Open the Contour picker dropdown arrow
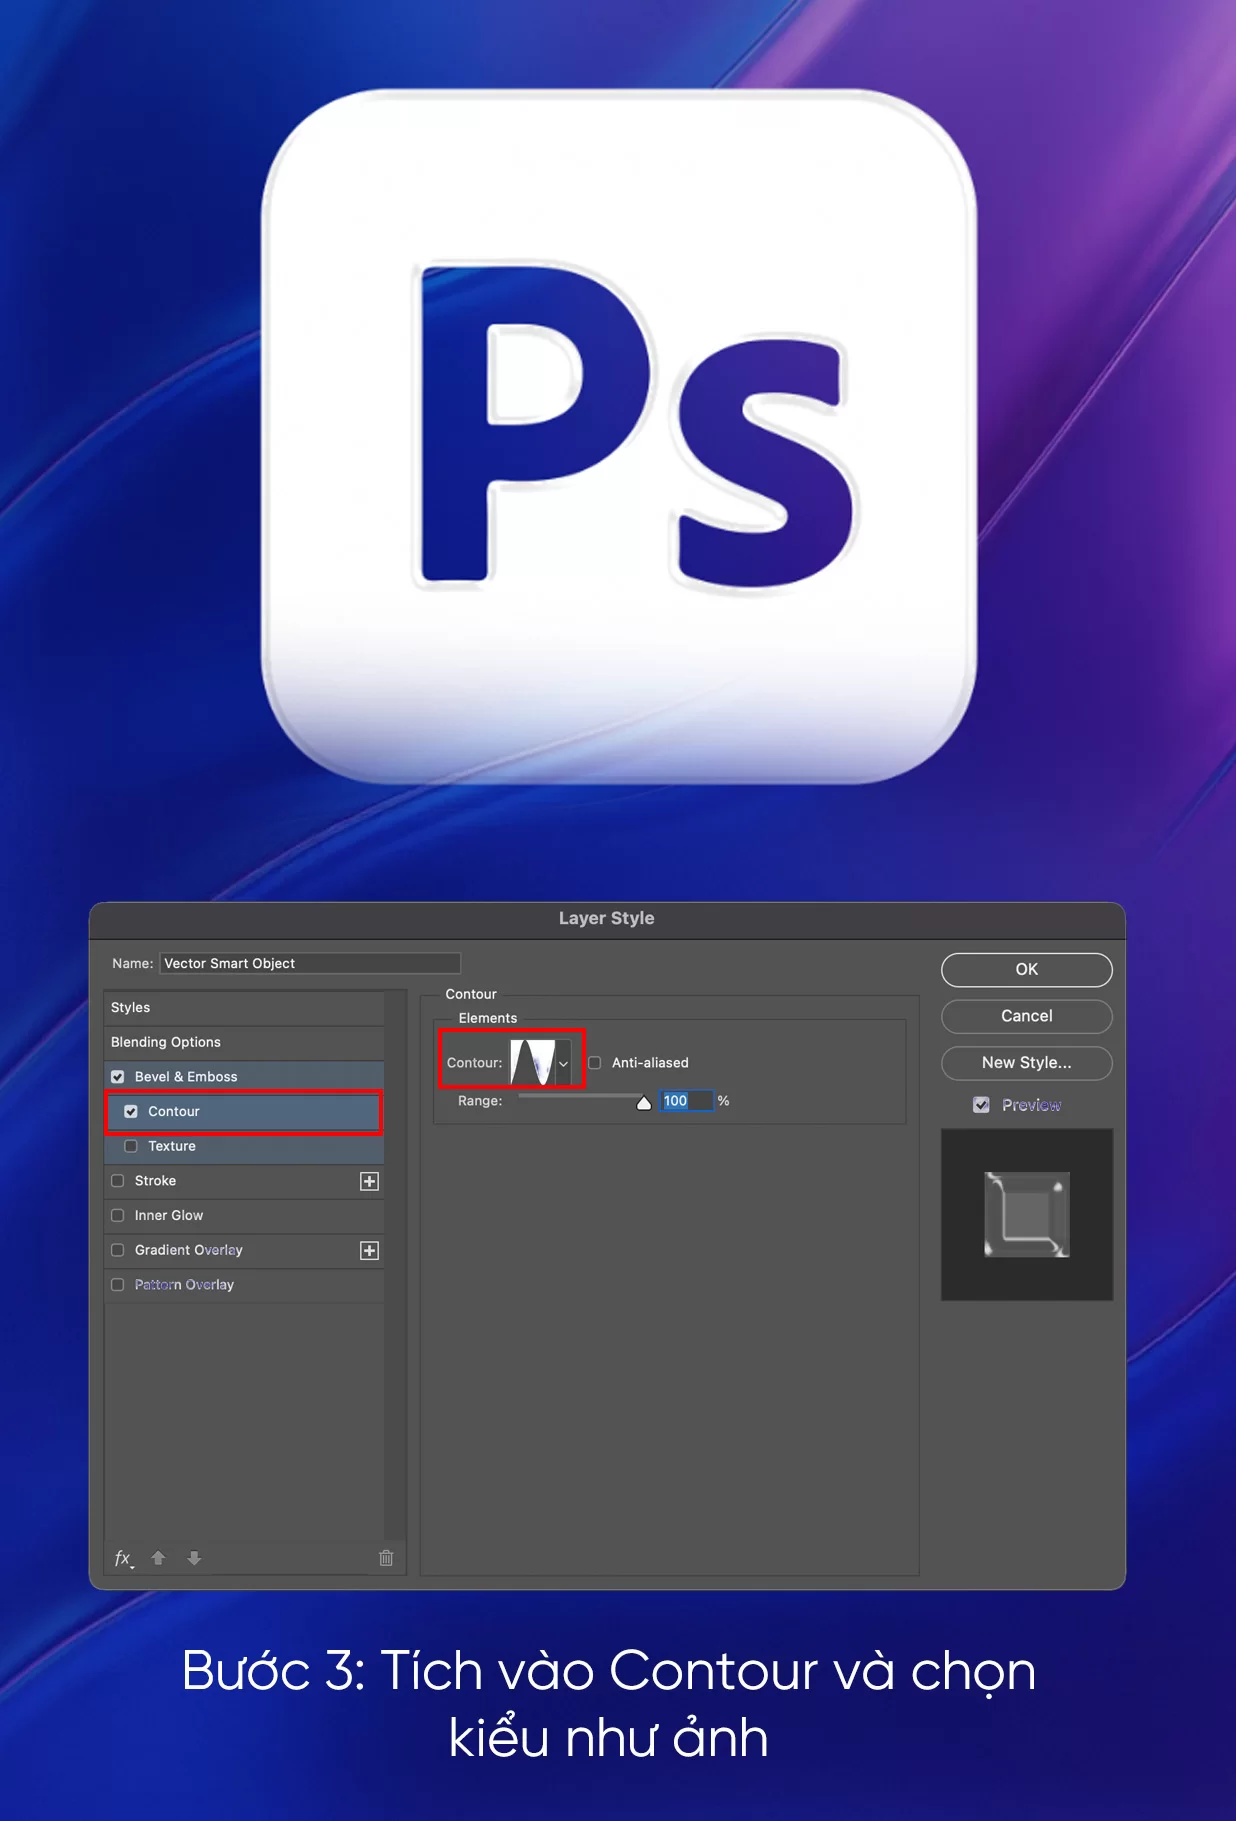This screenshot has width=1236, height=1821. coord(564,1063)
